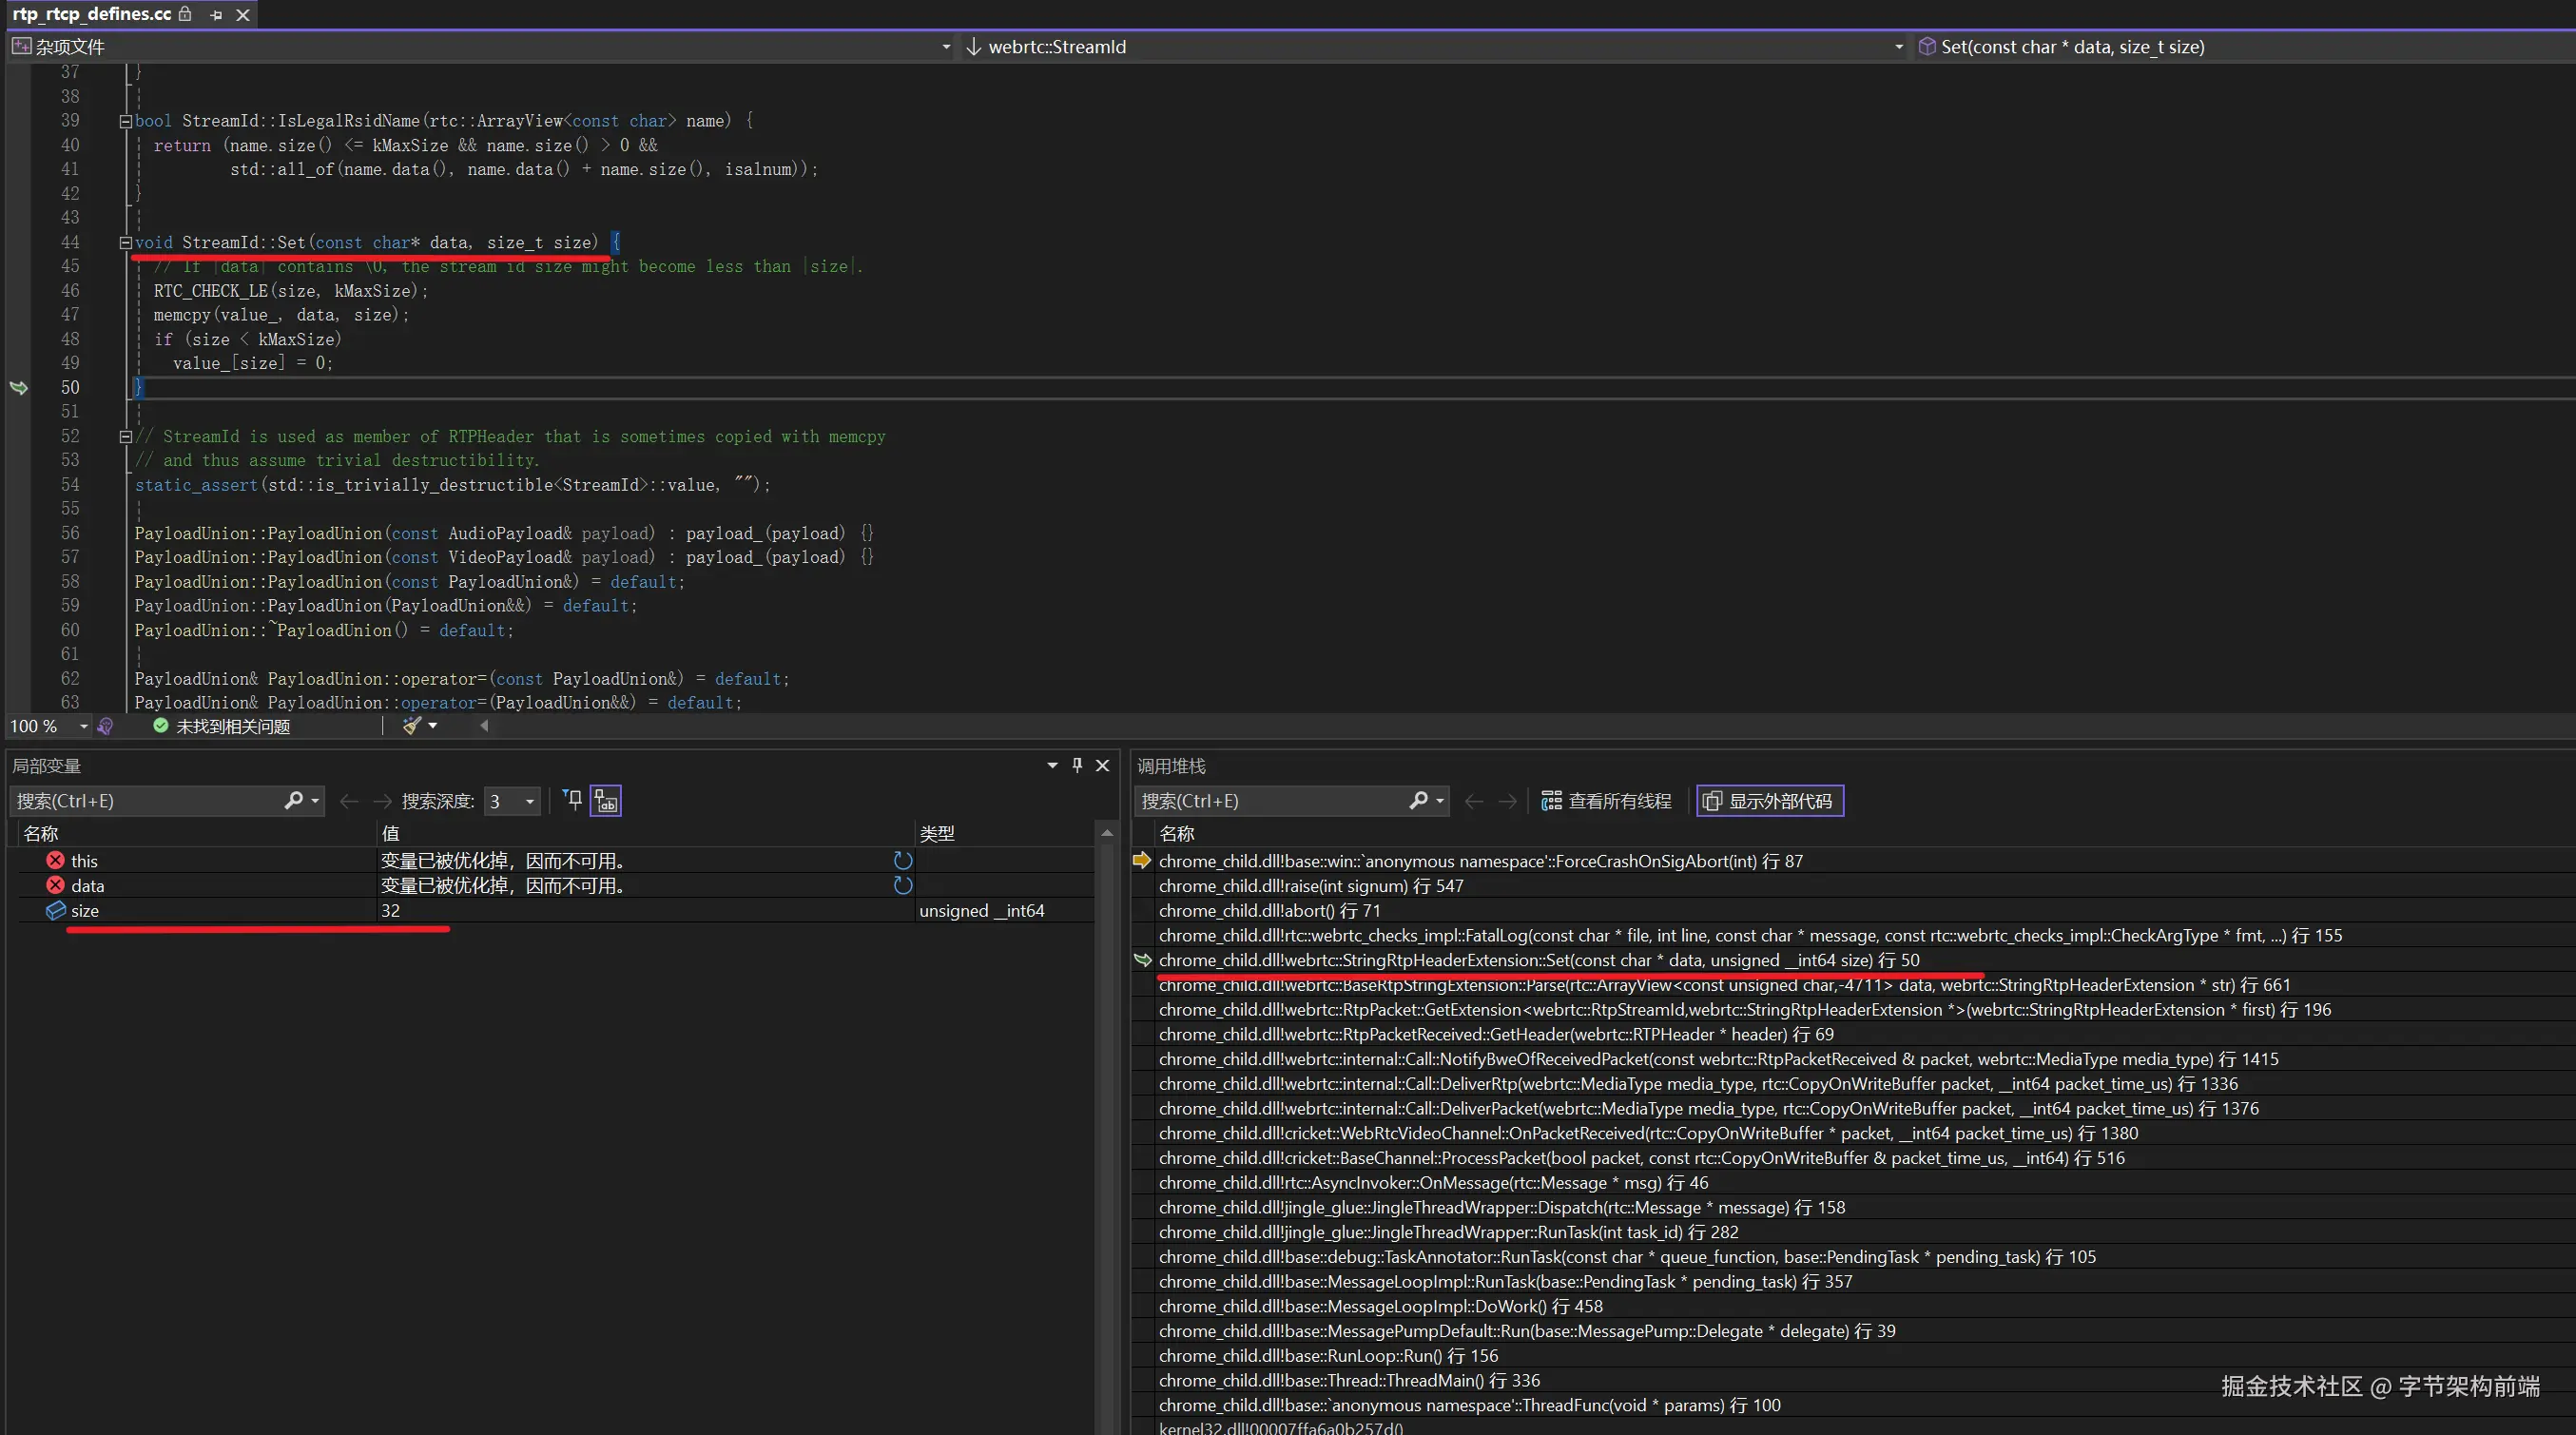2576x1435 pixels.
Task: Refresh the 'this' variable value
Action: (x=902, y=860)
